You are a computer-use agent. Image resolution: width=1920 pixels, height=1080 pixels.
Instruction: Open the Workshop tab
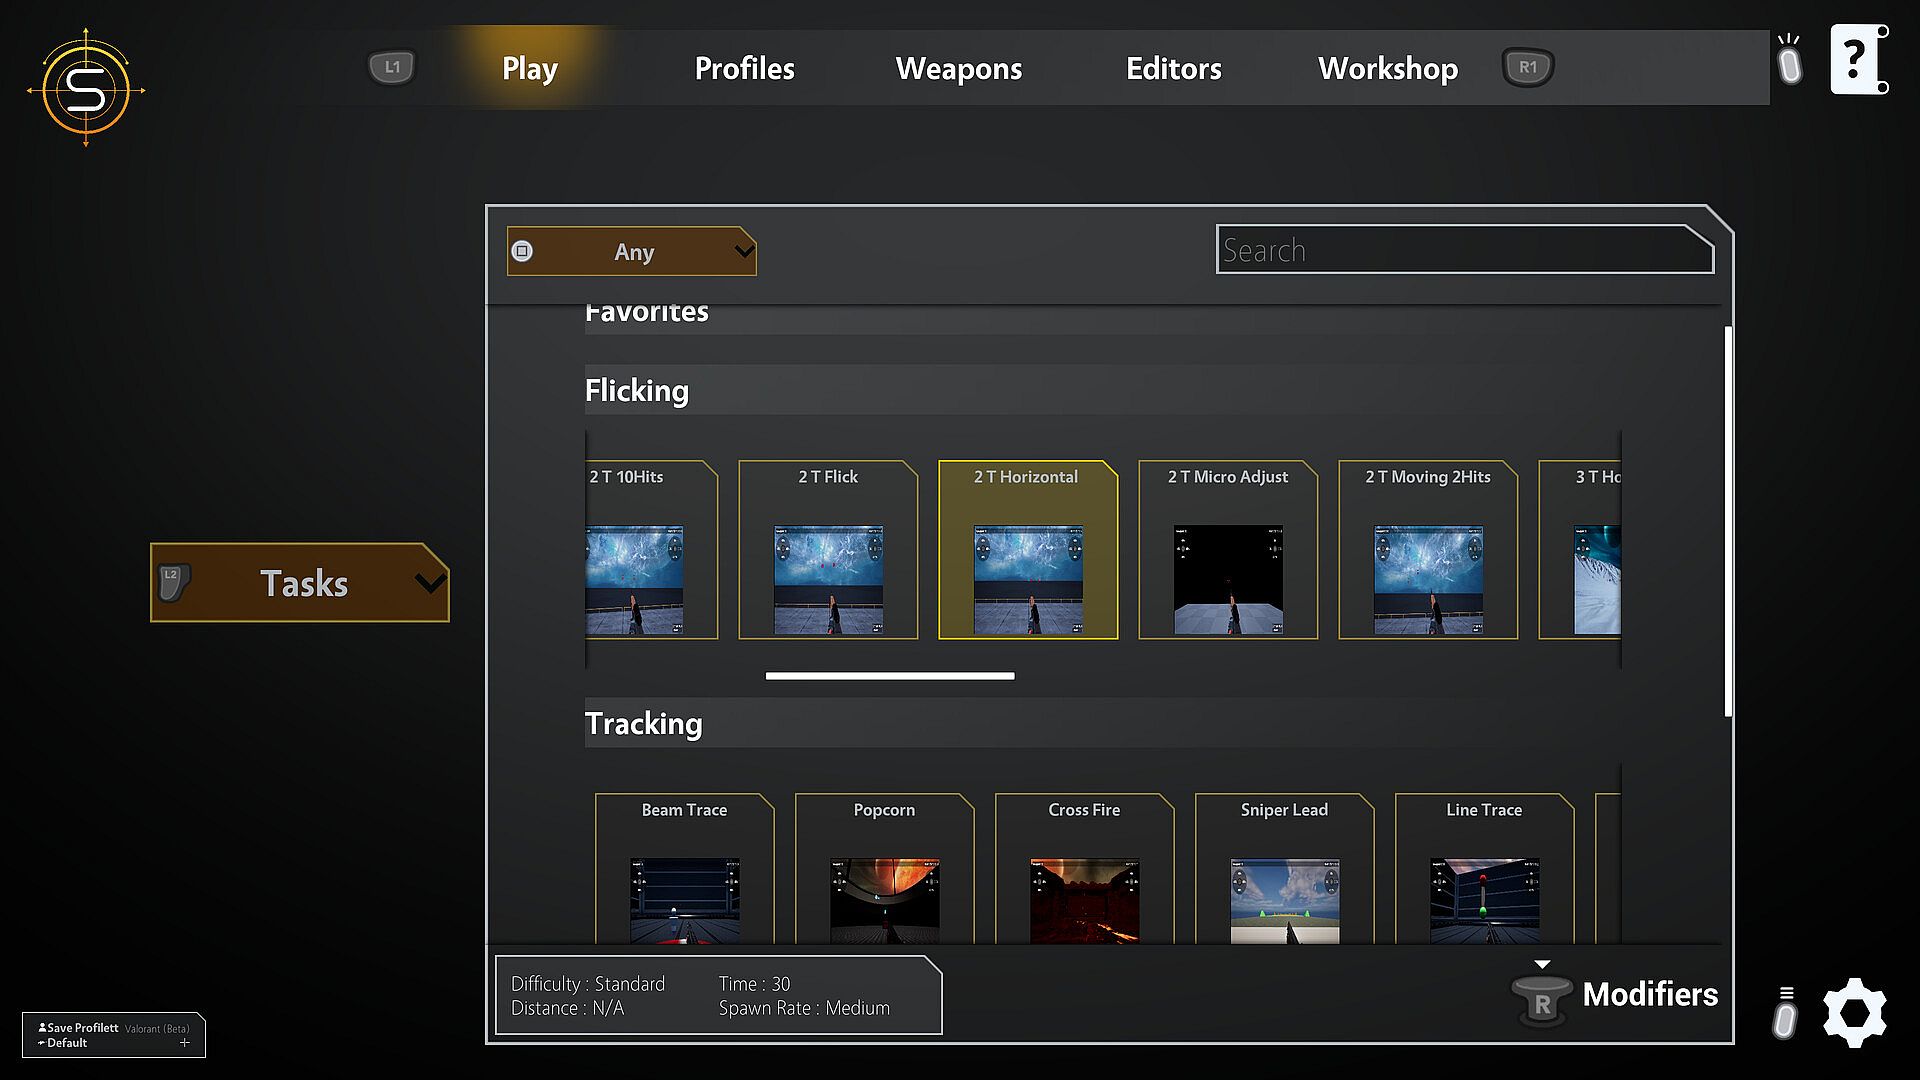click(1387, 68)
